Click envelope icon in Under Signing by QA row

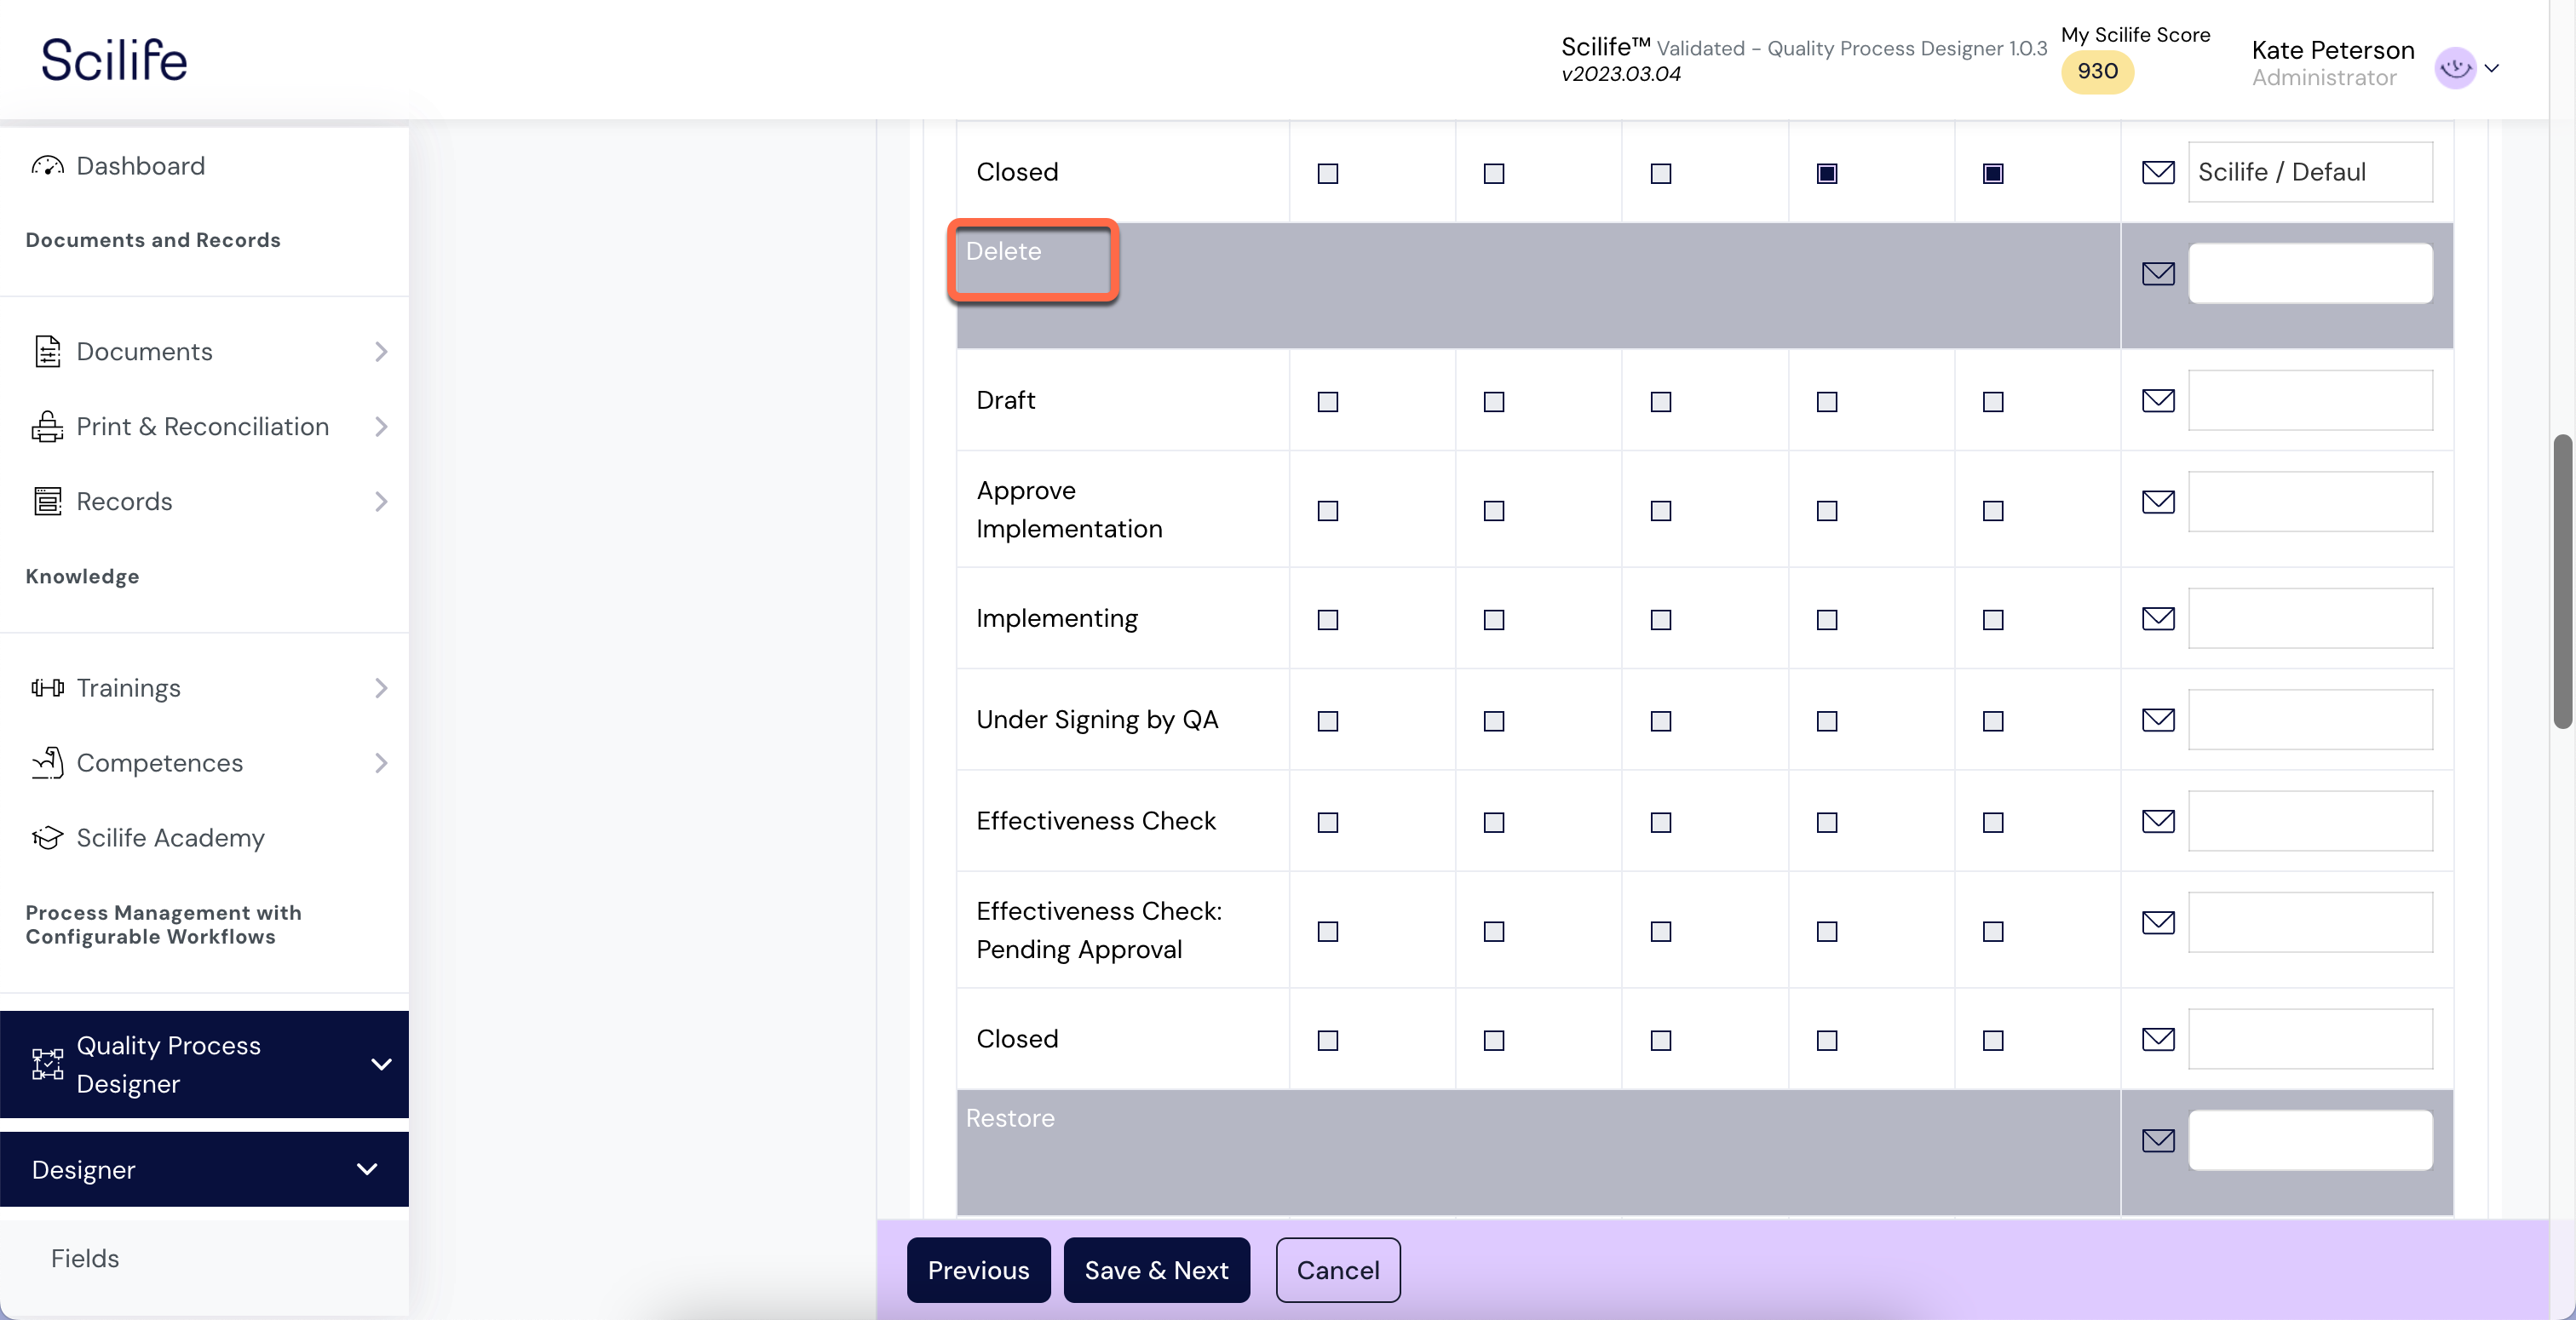tap(2158, 719)
